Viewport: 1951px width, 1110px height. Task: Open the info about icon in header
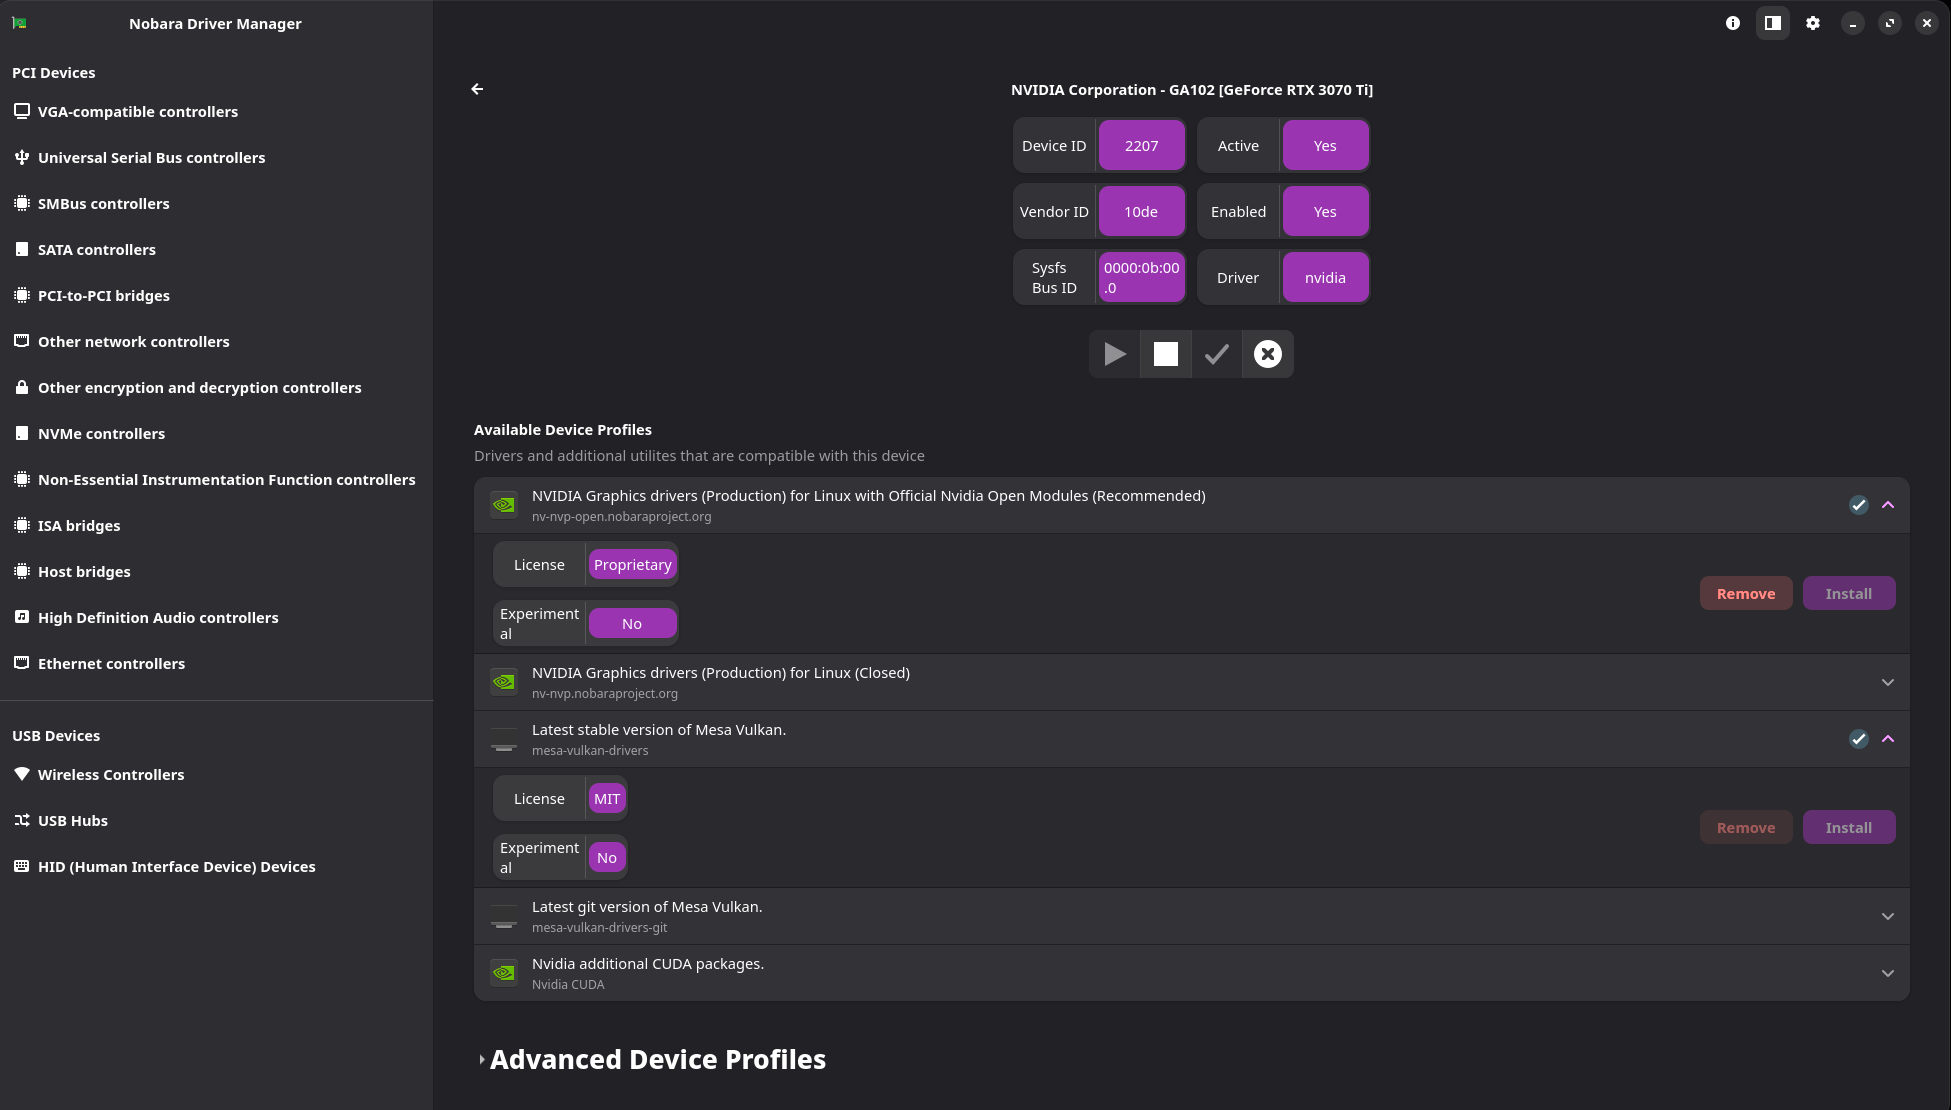[x=1732, y=23]
